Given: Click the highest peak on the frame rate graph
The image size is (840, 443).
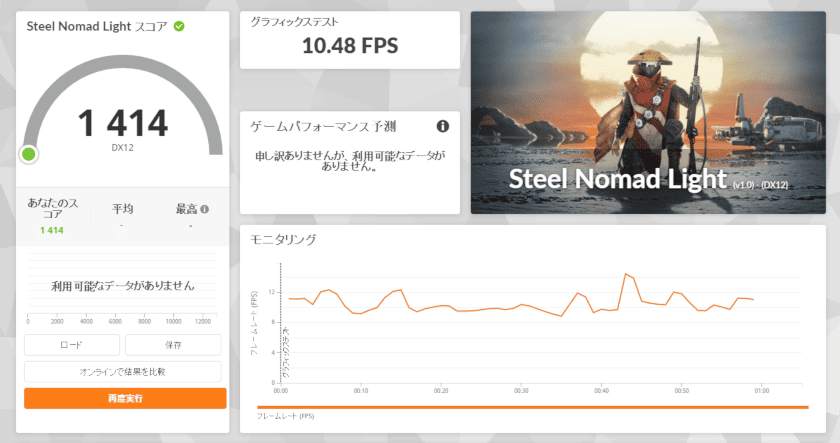Looking at the screenshot, I should coord(626,273).
